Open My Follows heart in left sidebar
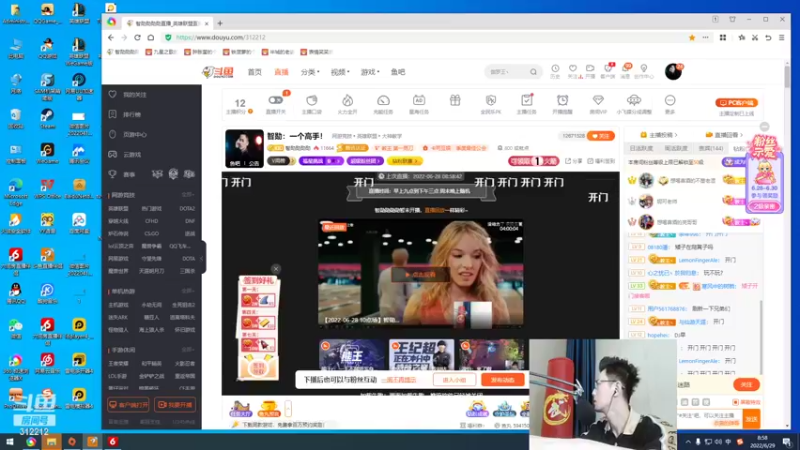This screenshot has width=800, height=450. (x=113, y=94)
